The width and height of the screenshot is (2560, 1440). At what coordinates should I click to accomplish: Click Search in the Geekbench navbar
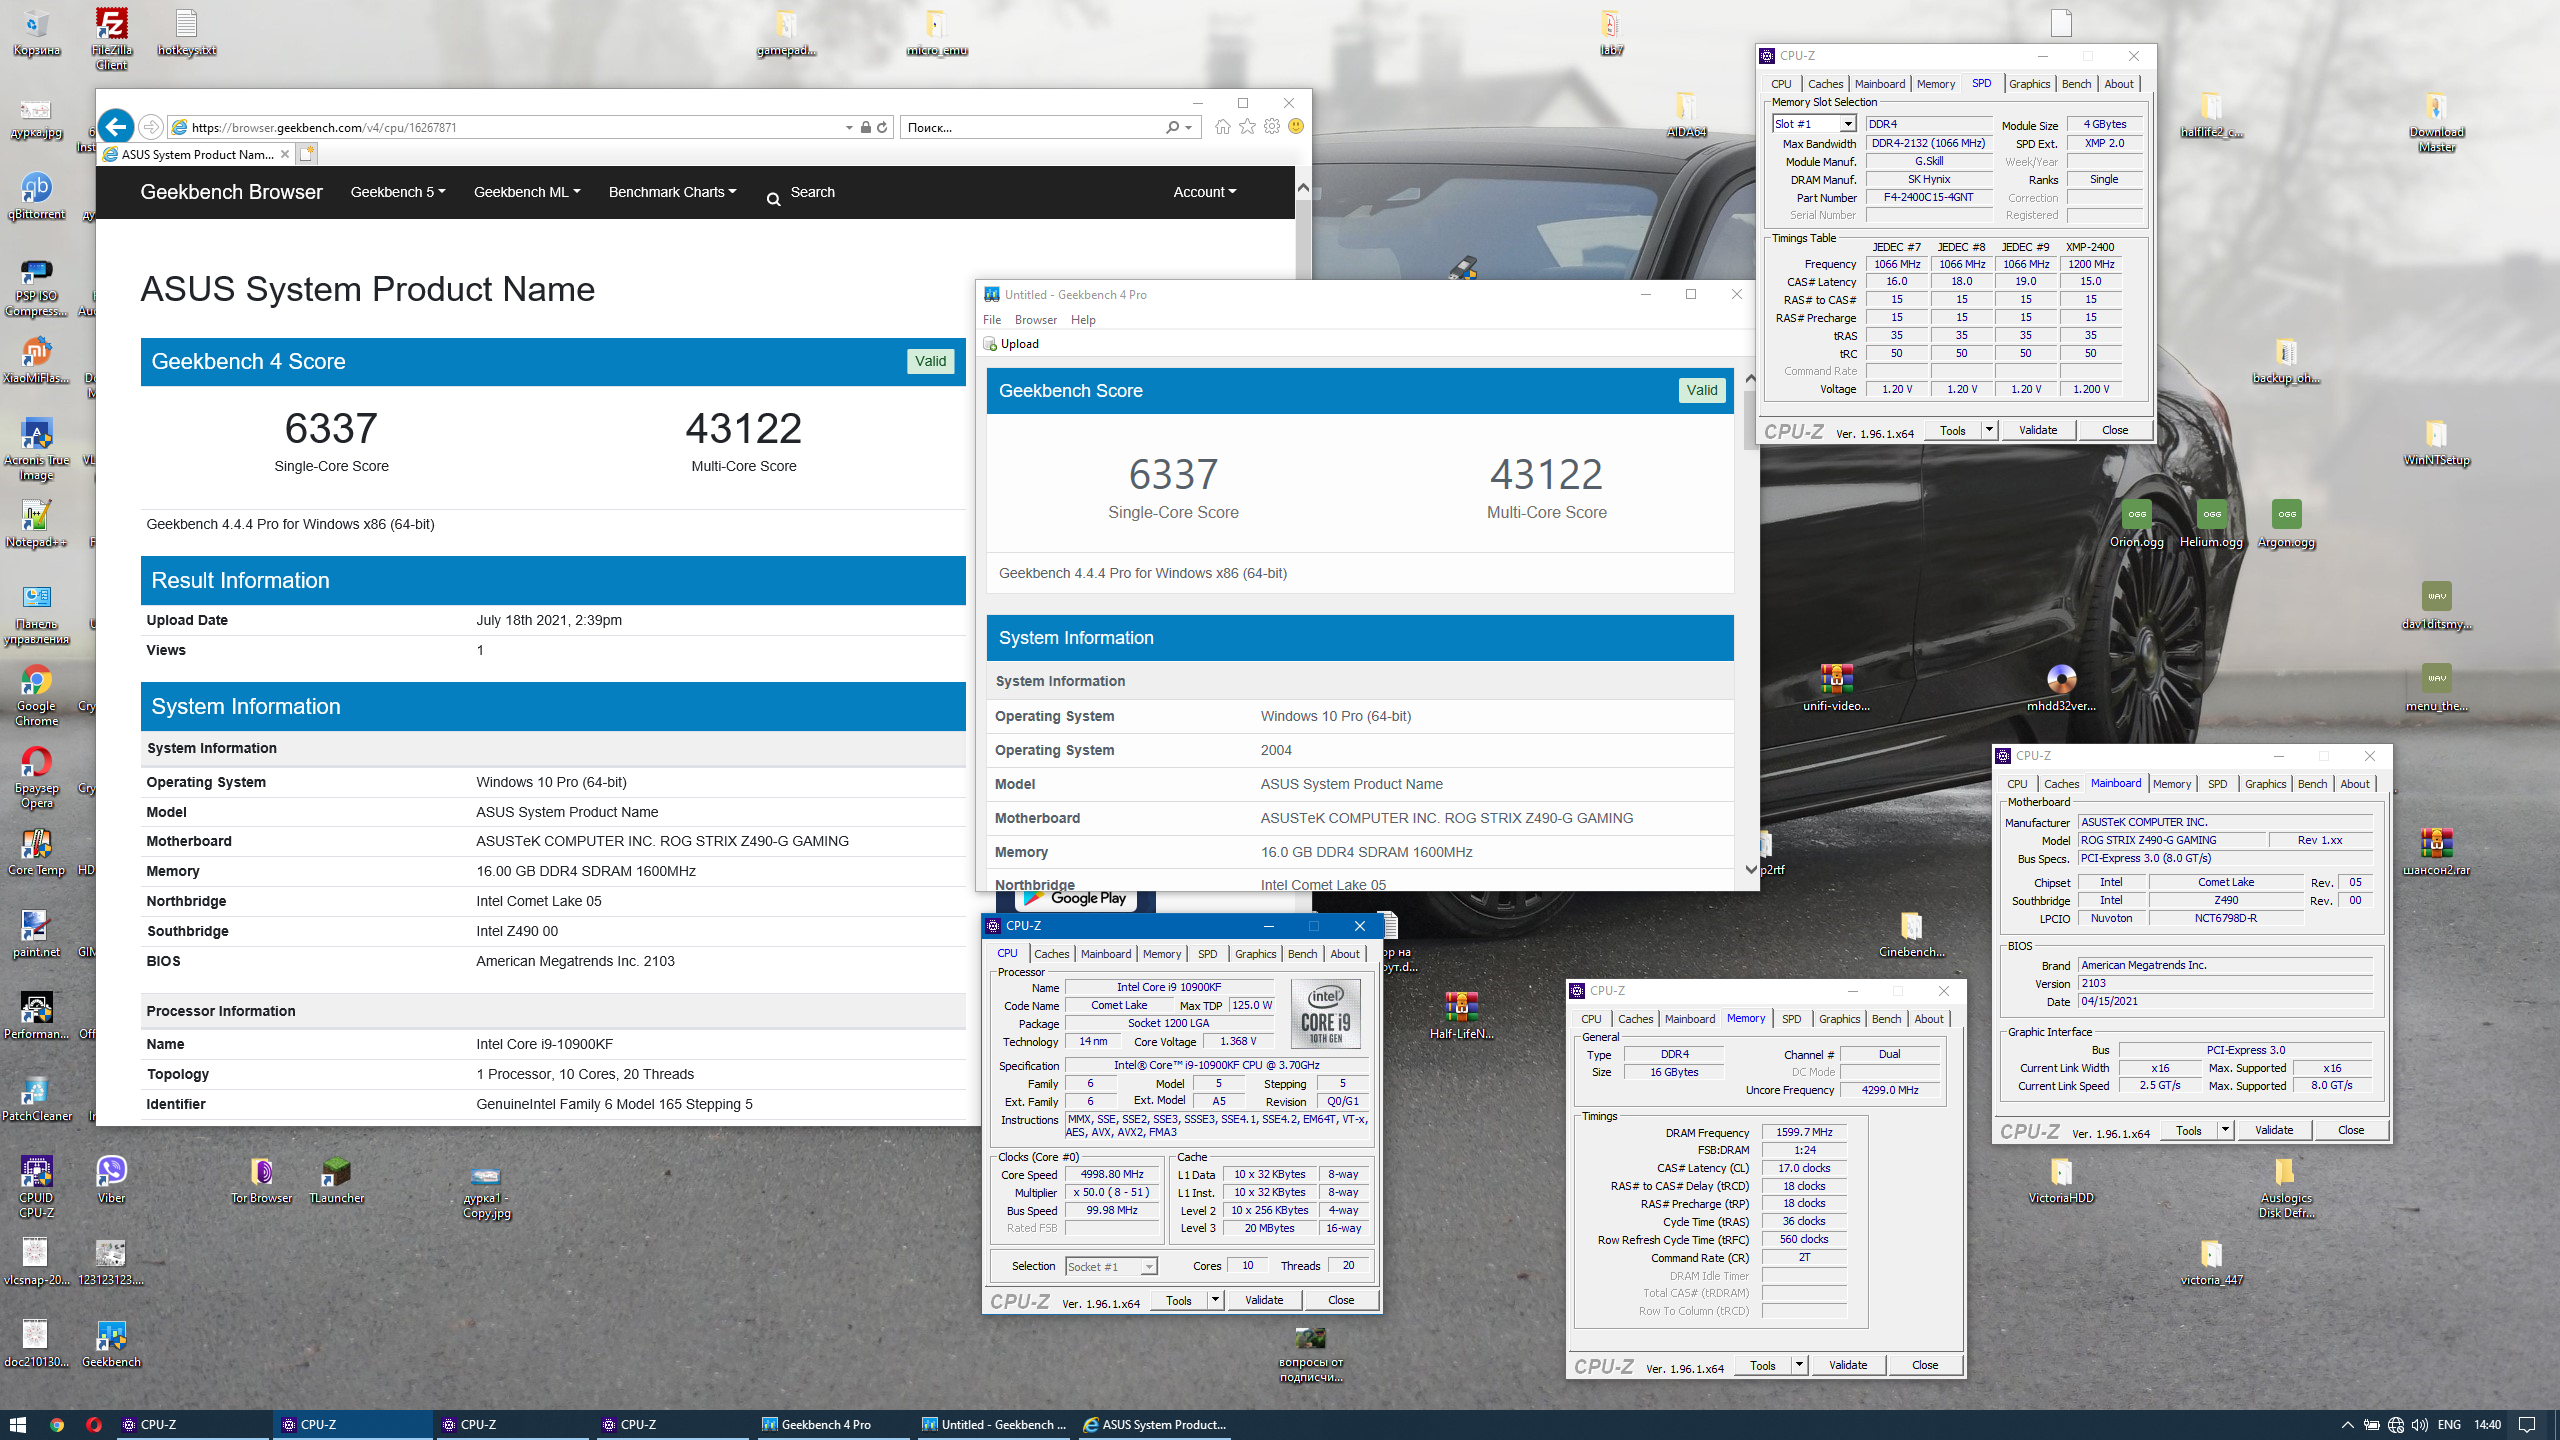tap(800, 192)
